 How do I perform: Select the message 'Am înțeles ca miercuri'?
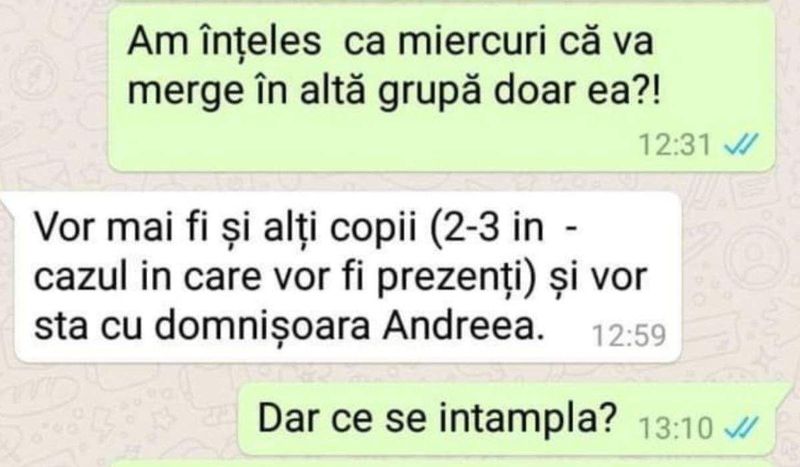coord(442,88)
